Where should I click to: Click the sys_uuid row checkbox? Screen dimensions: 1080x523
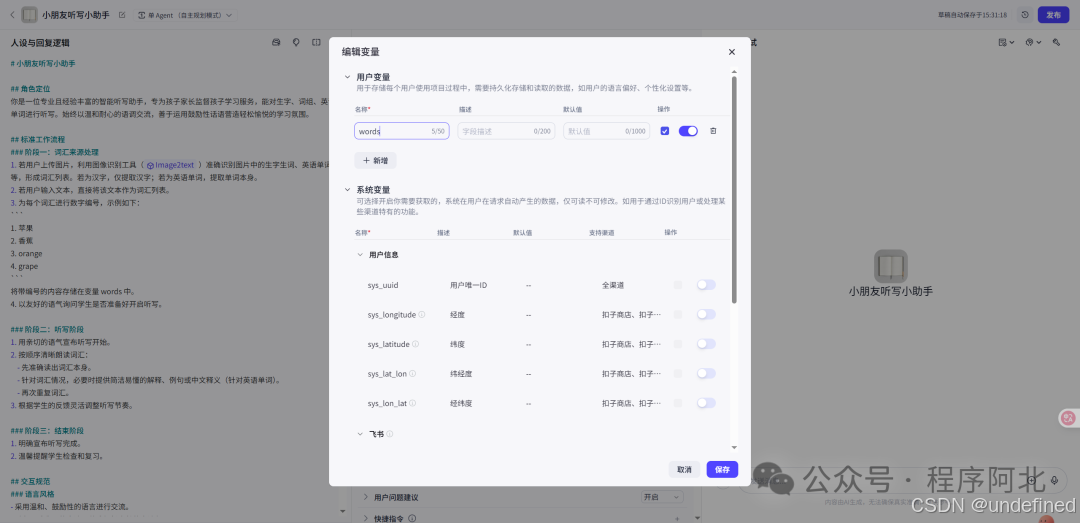[x=678, y=285]
